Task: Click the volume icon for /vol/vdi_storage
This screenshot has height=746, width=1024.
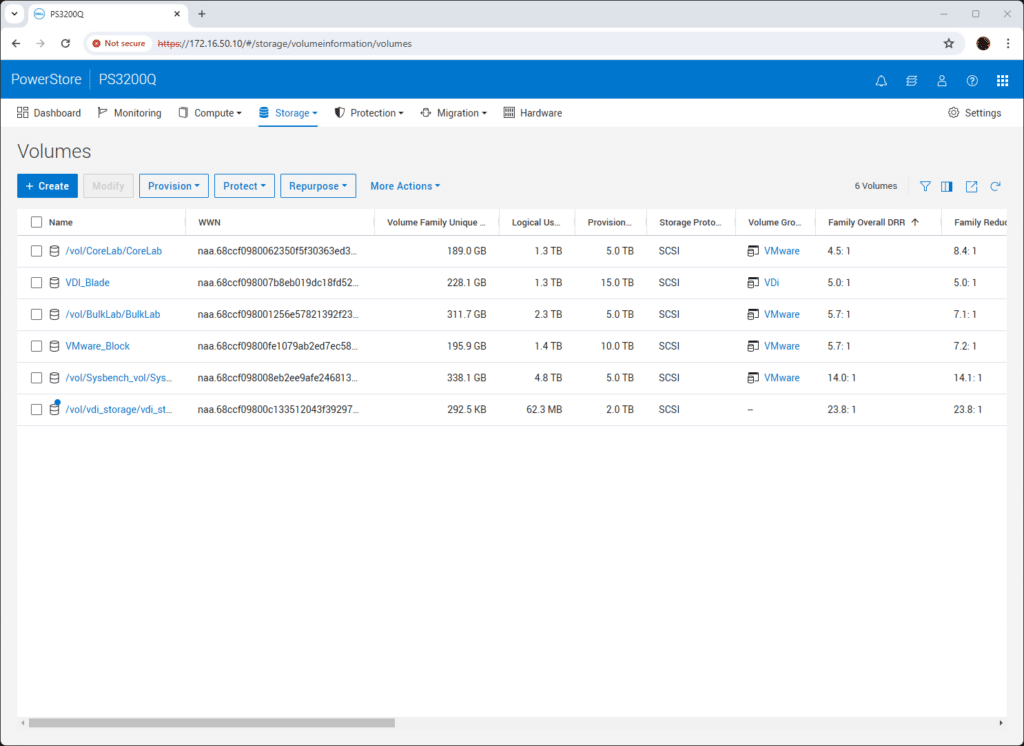Action: point(55,409)
